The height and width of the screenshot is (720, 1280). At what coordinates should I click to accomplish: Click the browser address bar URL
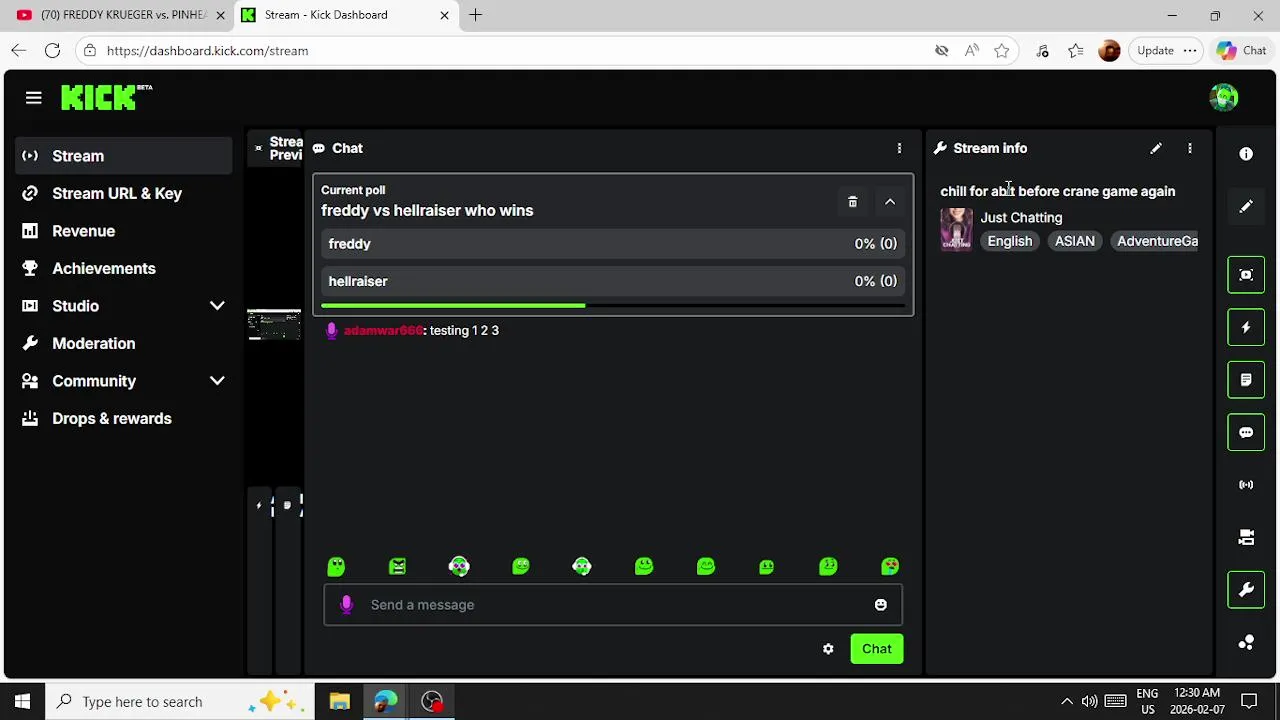207,50
